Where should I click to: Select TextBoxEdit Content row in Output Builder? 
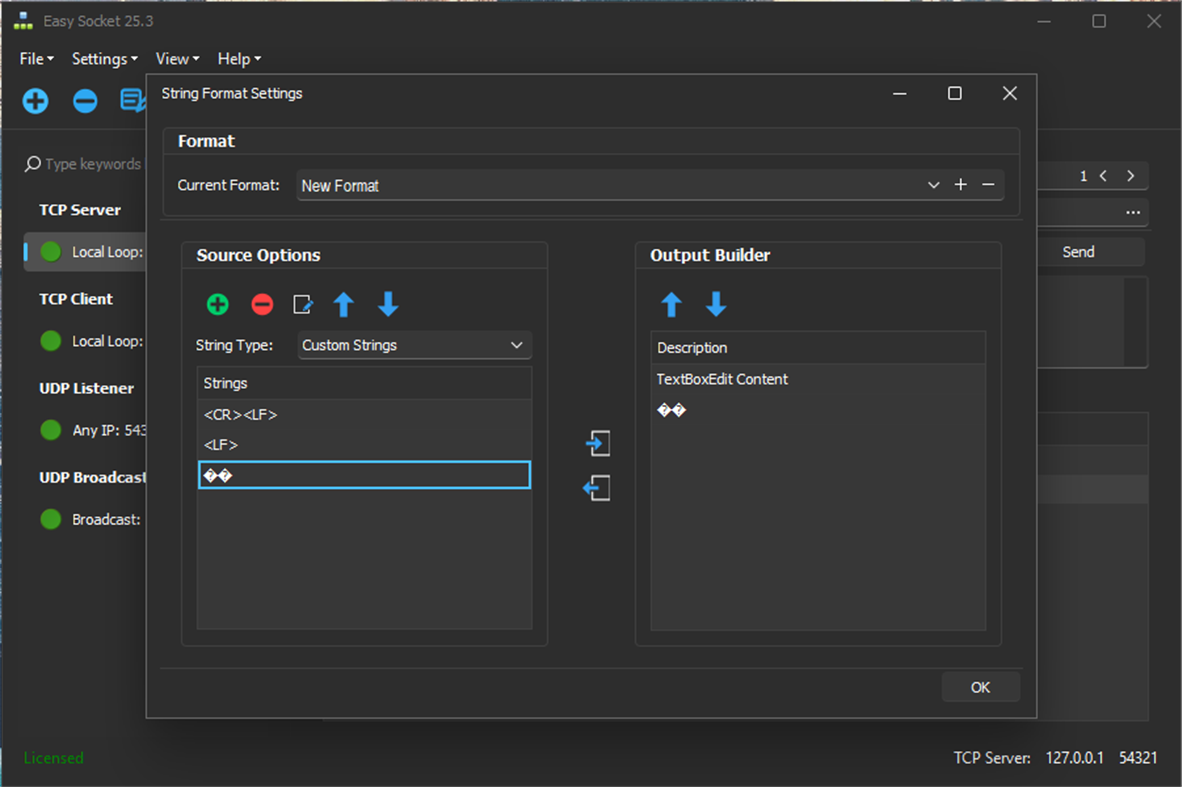[x=818, y=379]
